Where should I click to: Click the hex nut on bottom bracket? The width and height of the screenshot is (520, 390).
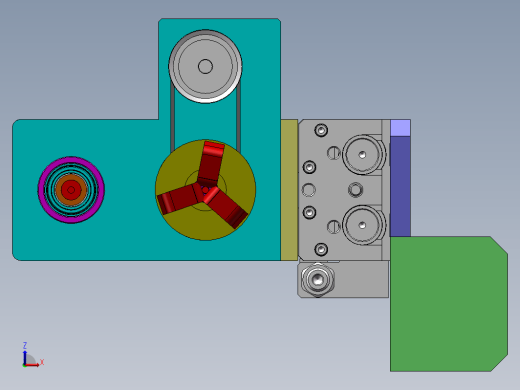point(318,280)
